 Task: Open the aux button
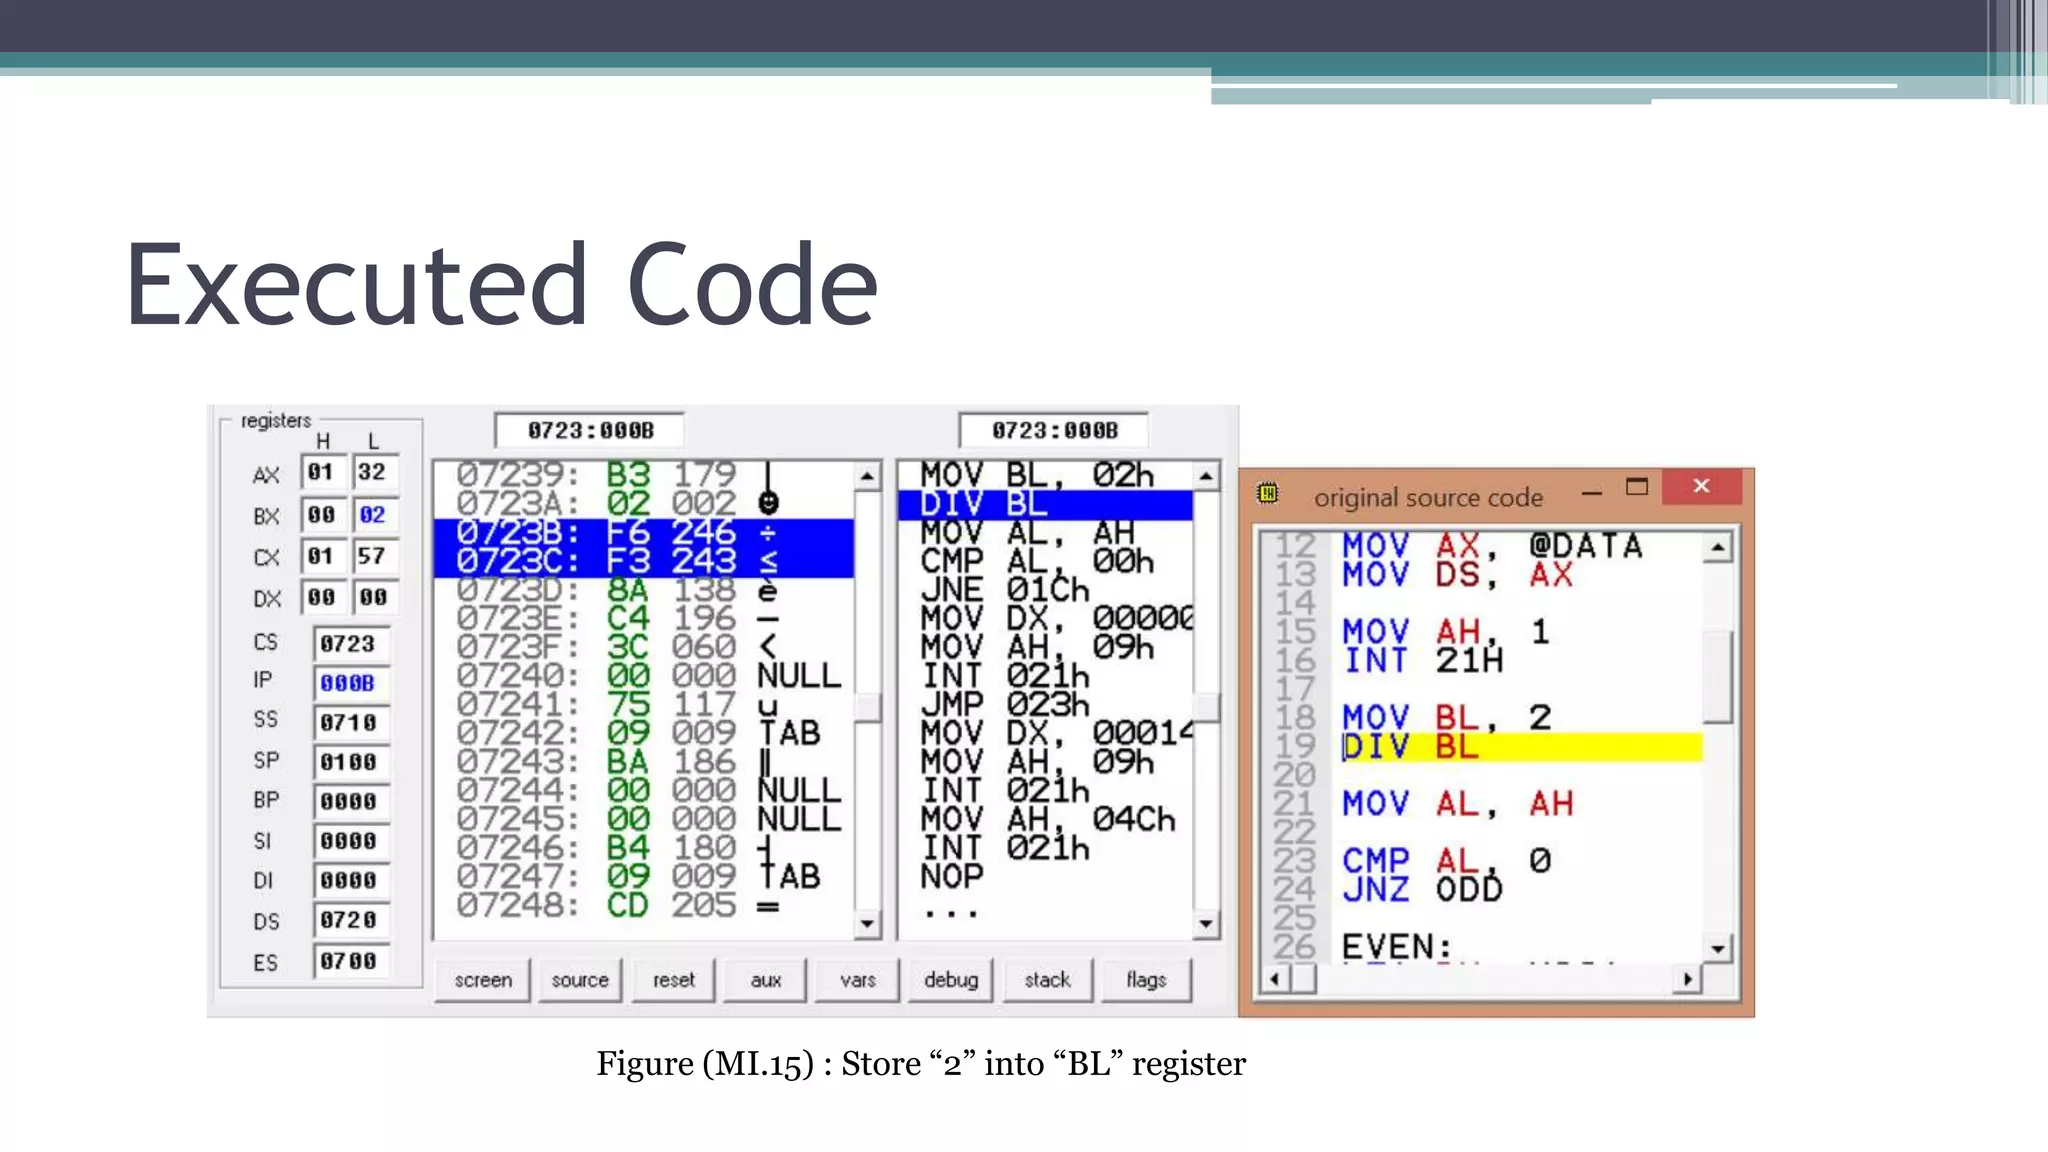(765, 980)
